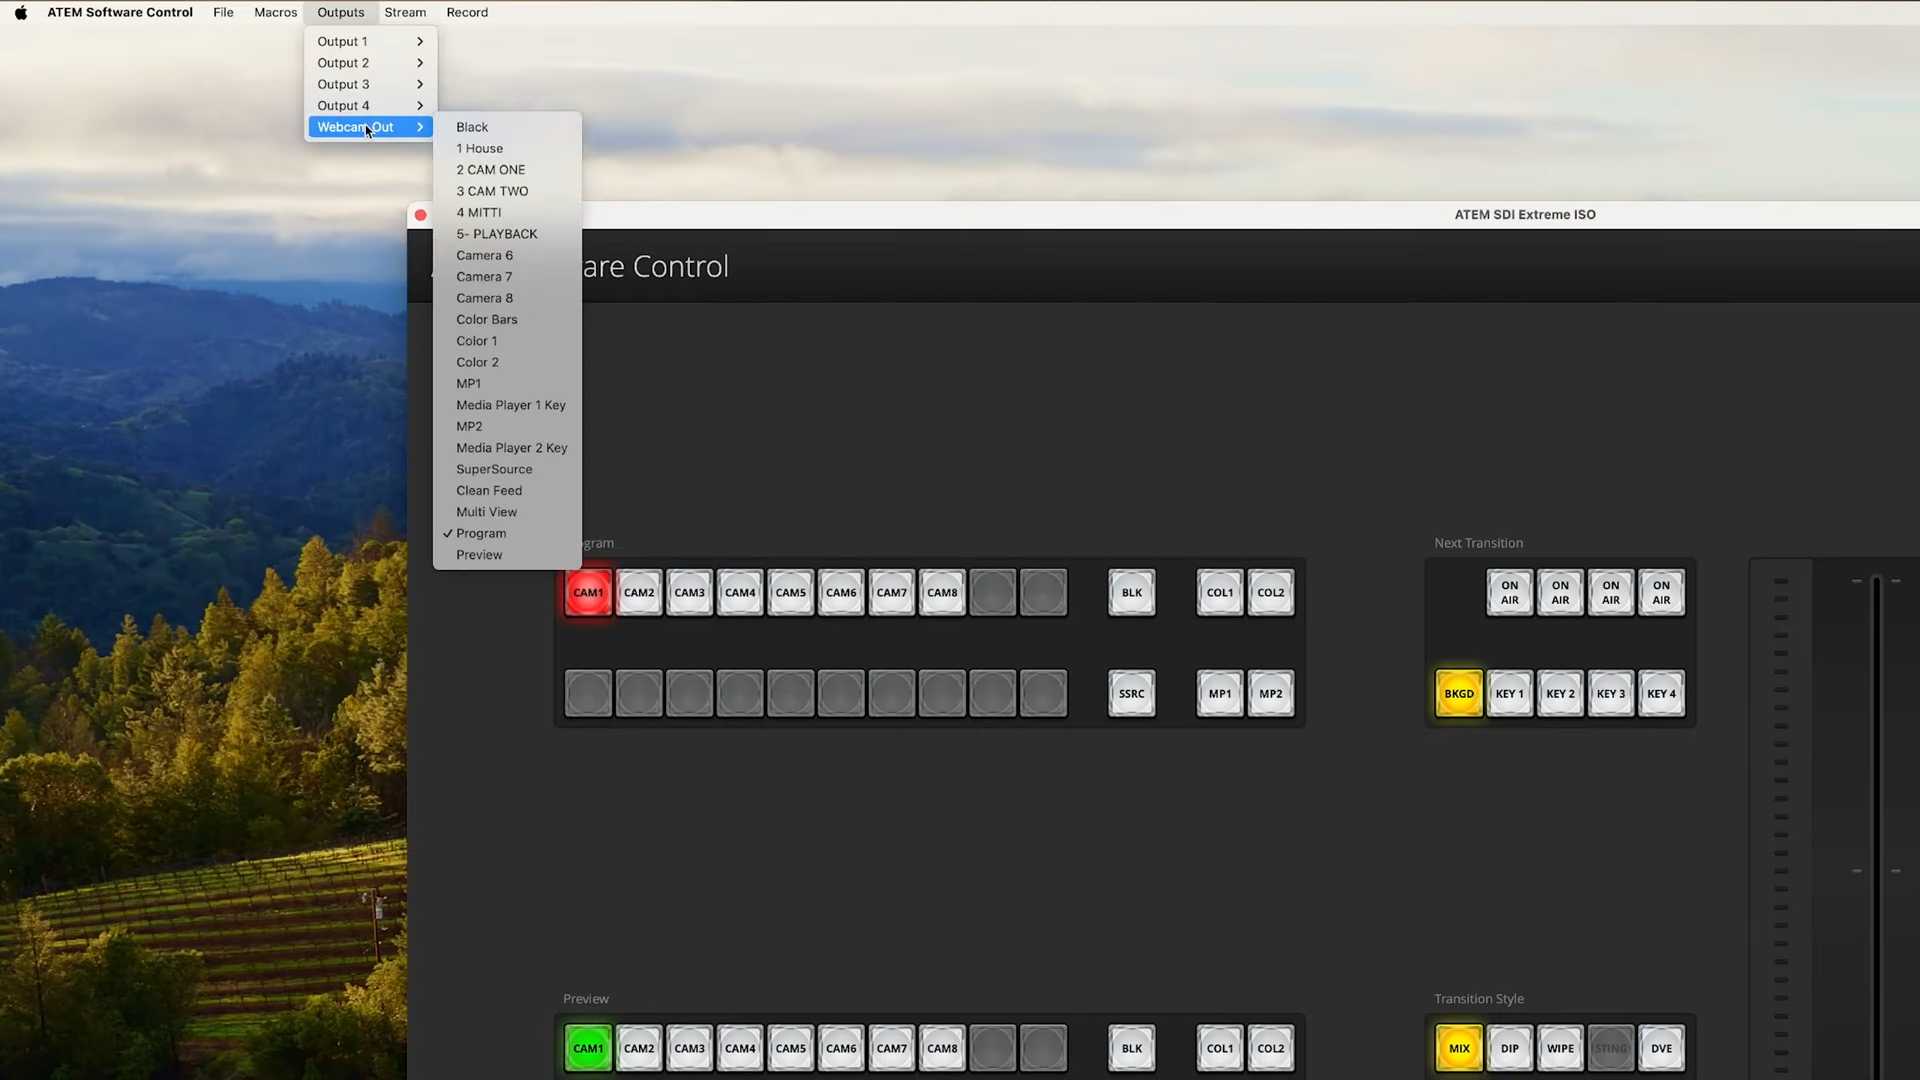Expand the Output 1 submenu

pos(370,41)
